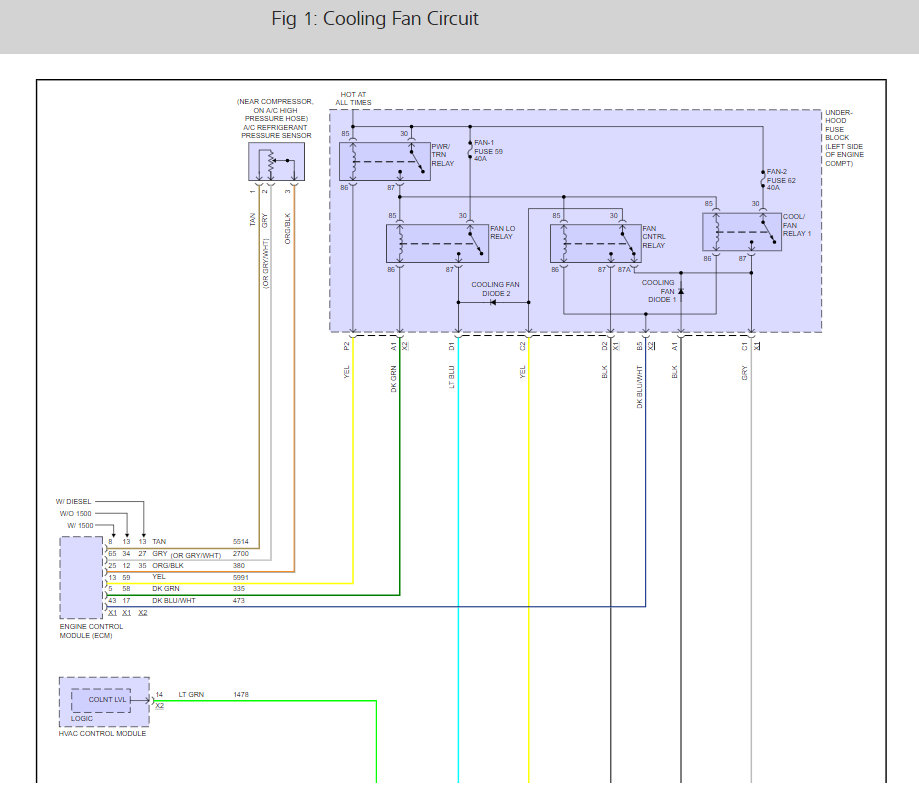The image size is (919, 810).
Task: Click the 'A/C REFRIGERANT PRESSURE SENSOR' caption
Action: pos(275,131)
